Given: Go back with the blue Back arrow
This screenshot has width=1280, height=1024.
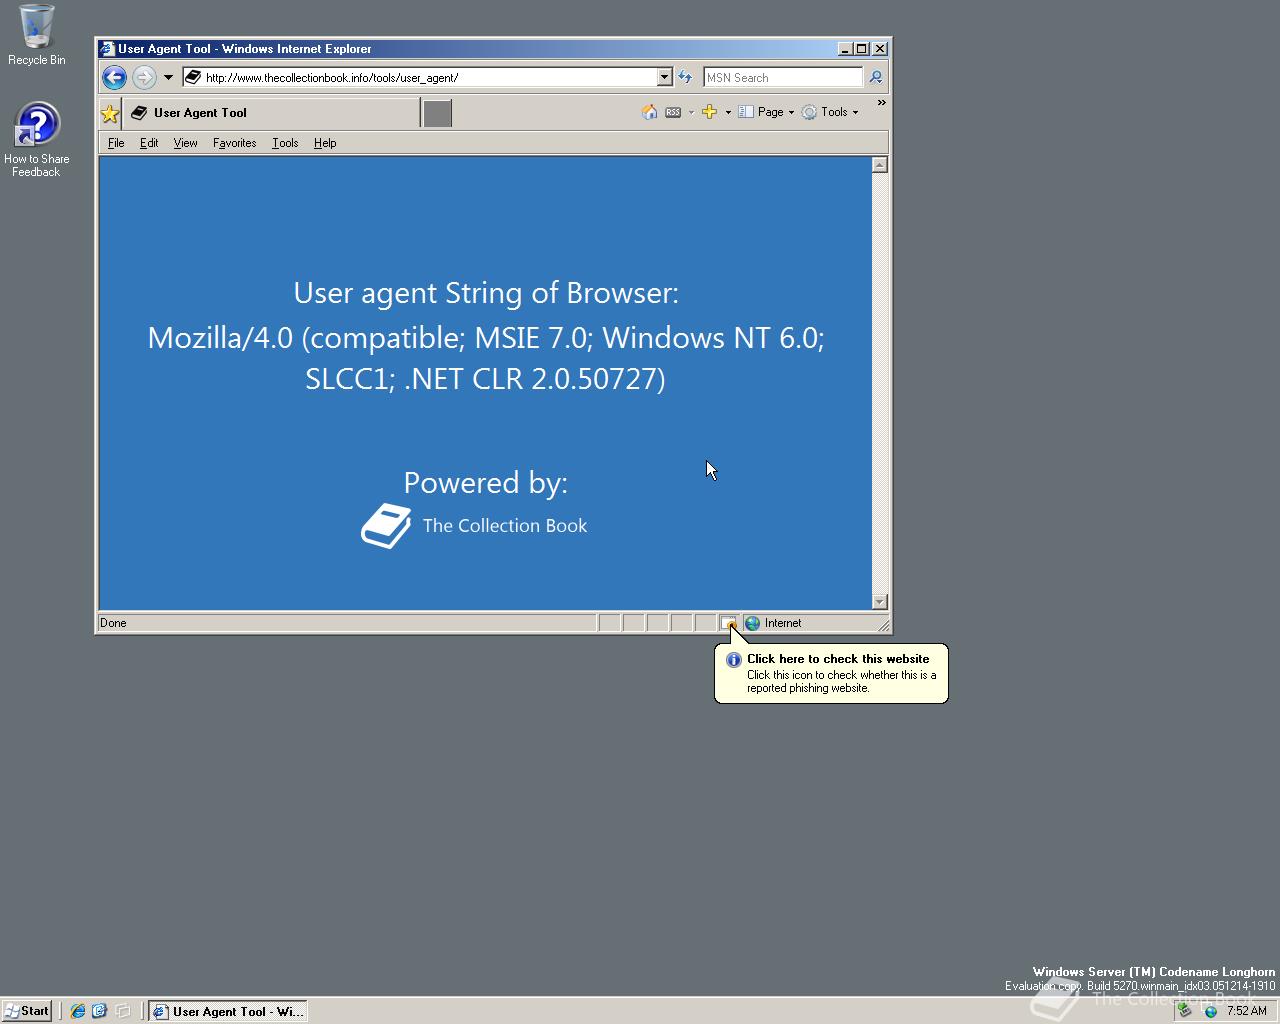Looking at the screenshot, I should click(114, 77).
